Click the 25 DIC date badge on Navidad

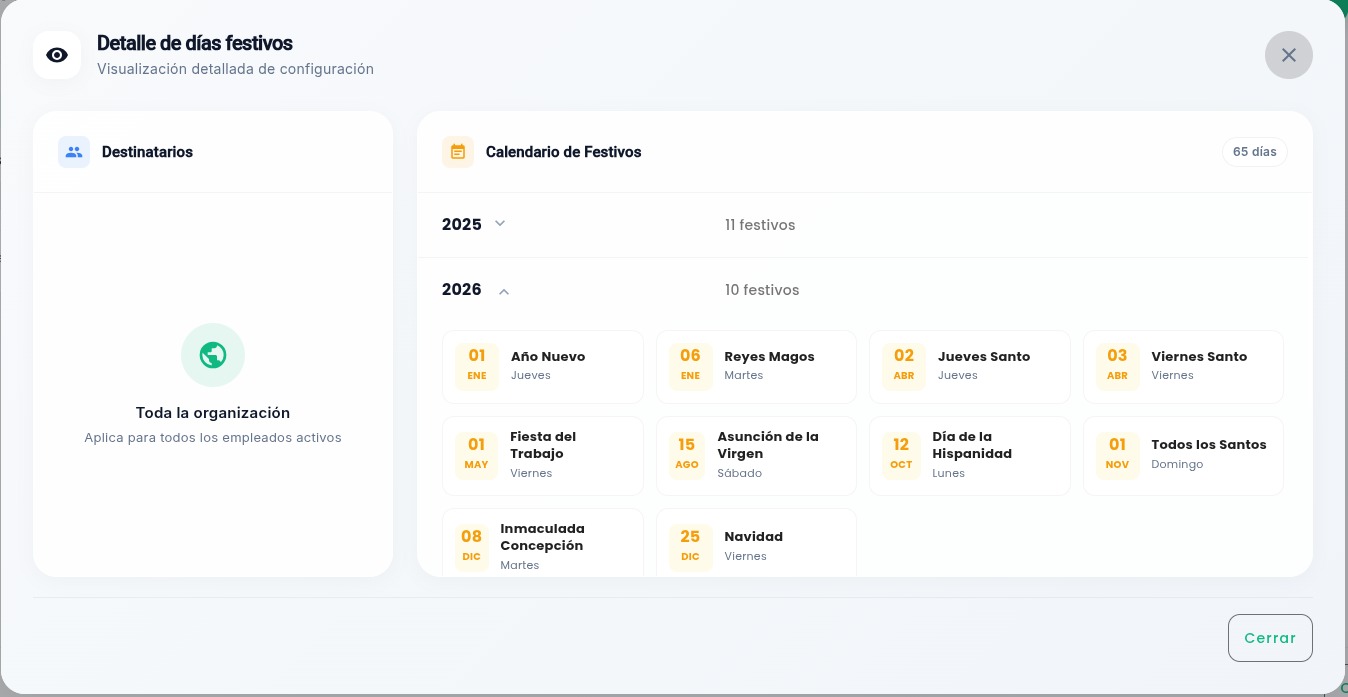pos(689,546)
